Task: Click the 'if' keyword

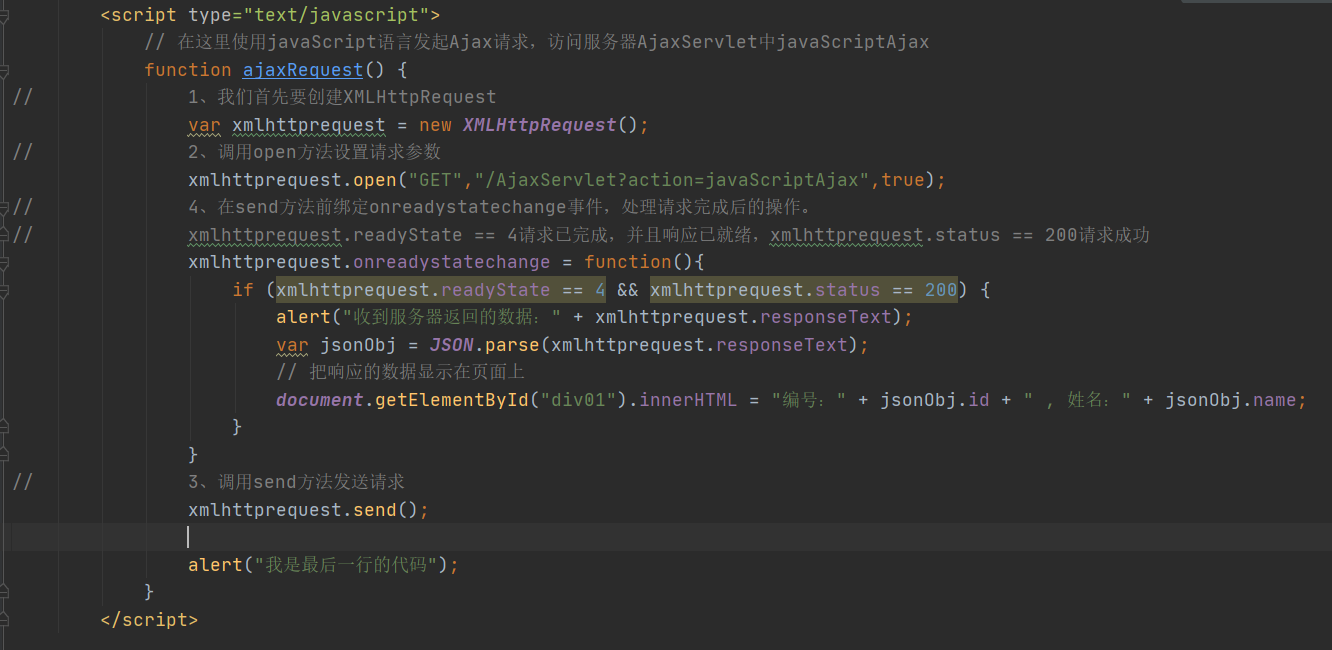Action: [x=243, y=290]
